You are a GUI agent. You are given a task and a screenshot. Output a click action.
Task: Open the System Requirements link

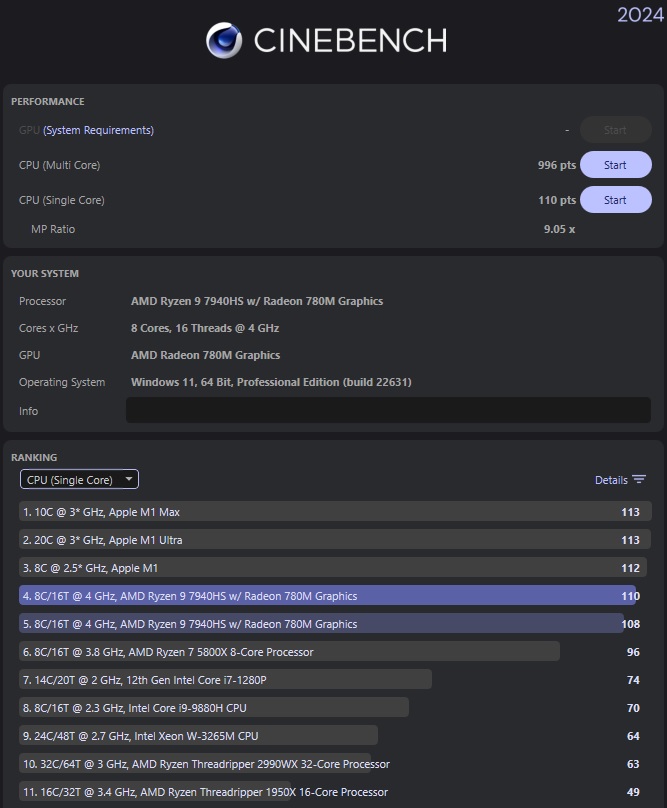98,130
